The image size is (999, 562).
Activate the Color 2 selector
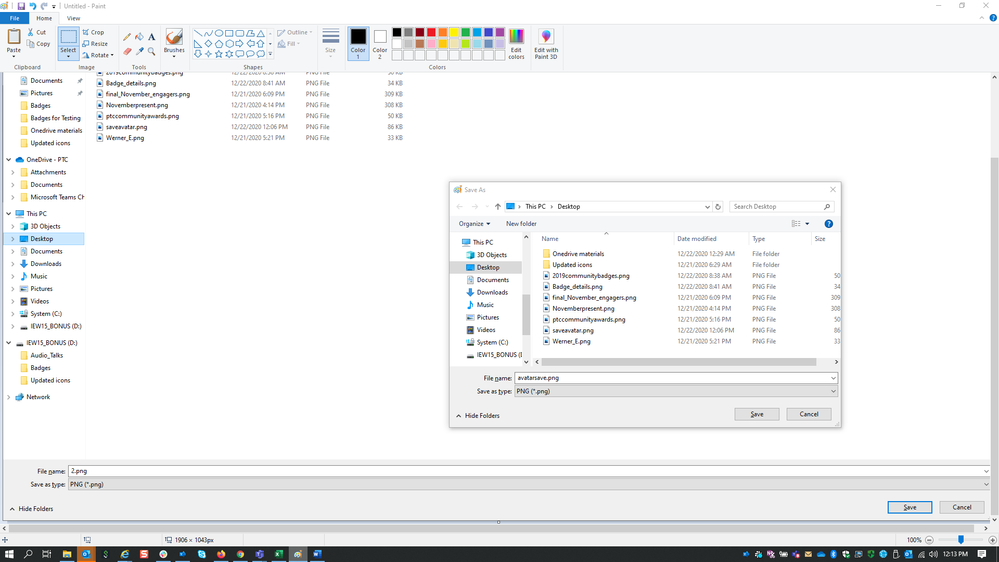pyautogui.click(x=380, y=43)
